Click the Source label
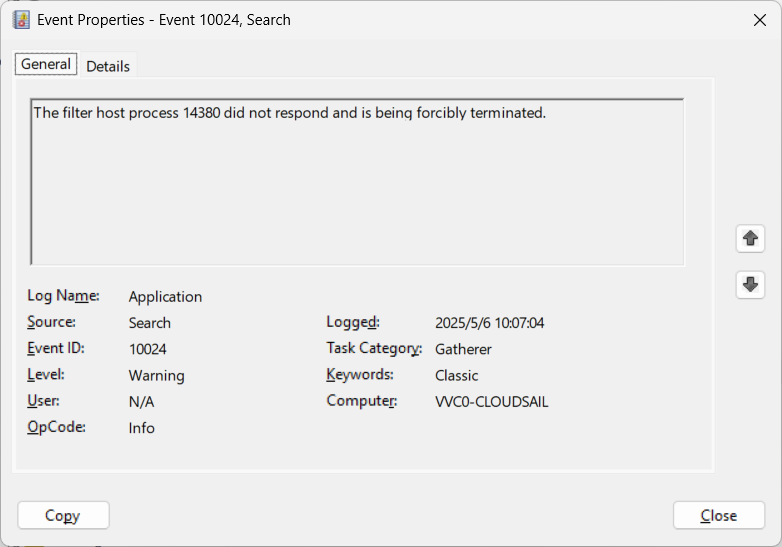The width and height of the screenshot is (782, 547). [x=51, y=322]
